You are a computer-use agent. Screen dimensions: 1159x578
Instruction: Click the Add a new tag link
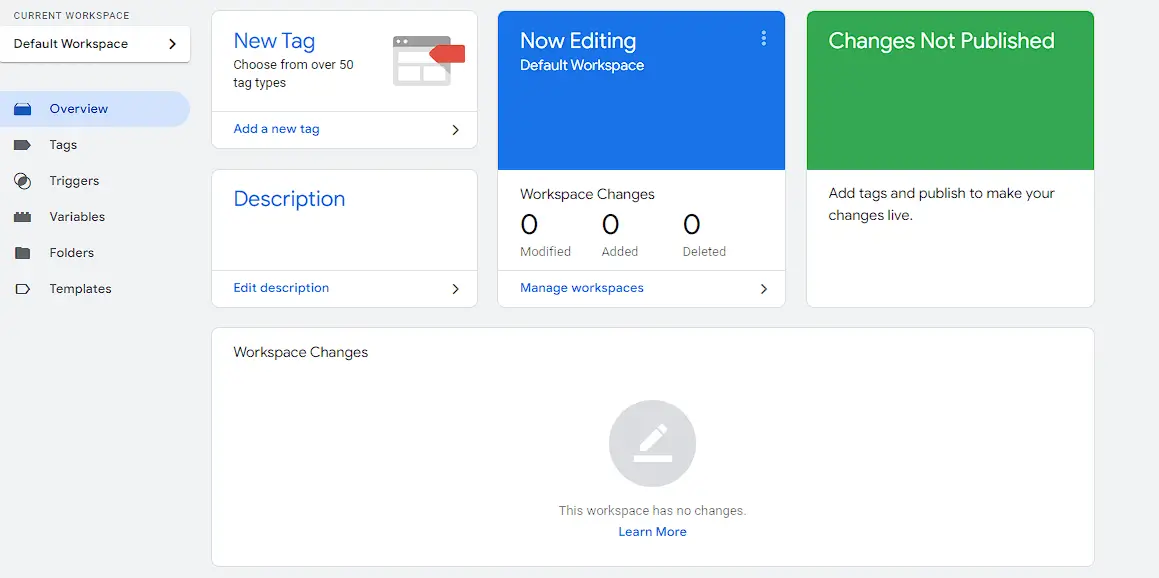click(276, 129)
